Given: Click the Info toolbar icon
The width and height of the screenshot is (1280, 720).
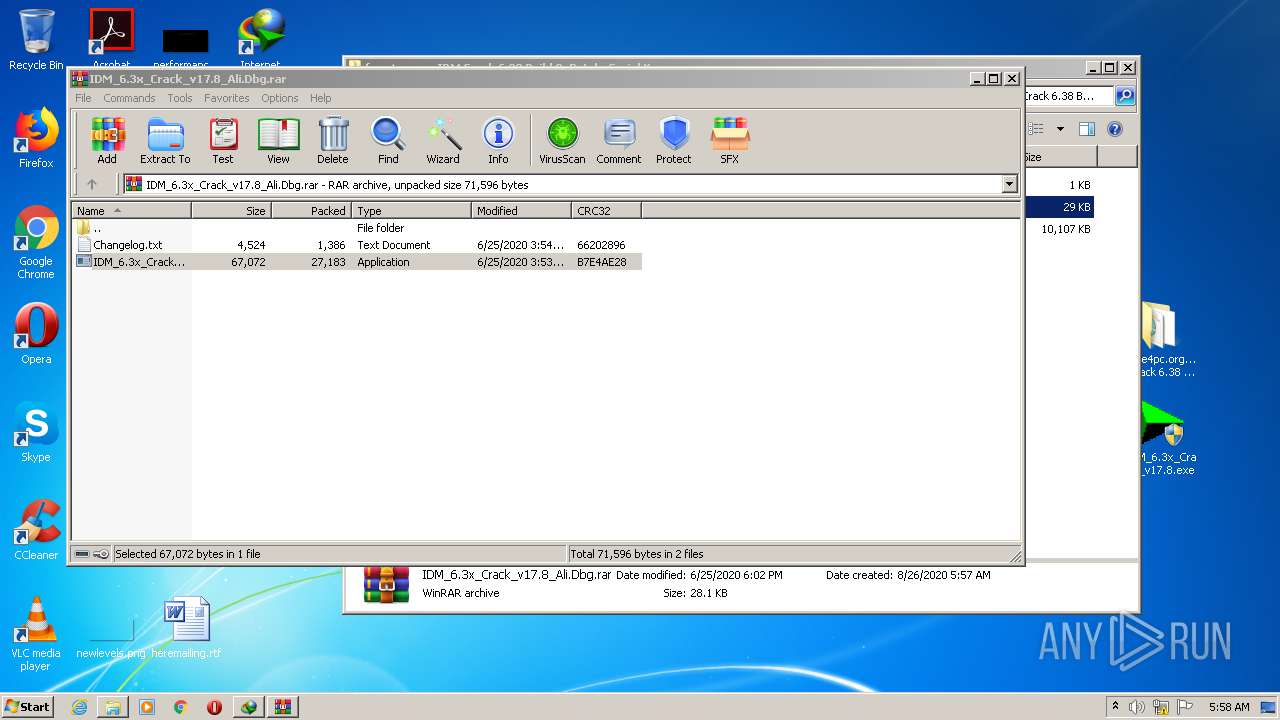Looking at the screenshot, I should click(498, 140).
